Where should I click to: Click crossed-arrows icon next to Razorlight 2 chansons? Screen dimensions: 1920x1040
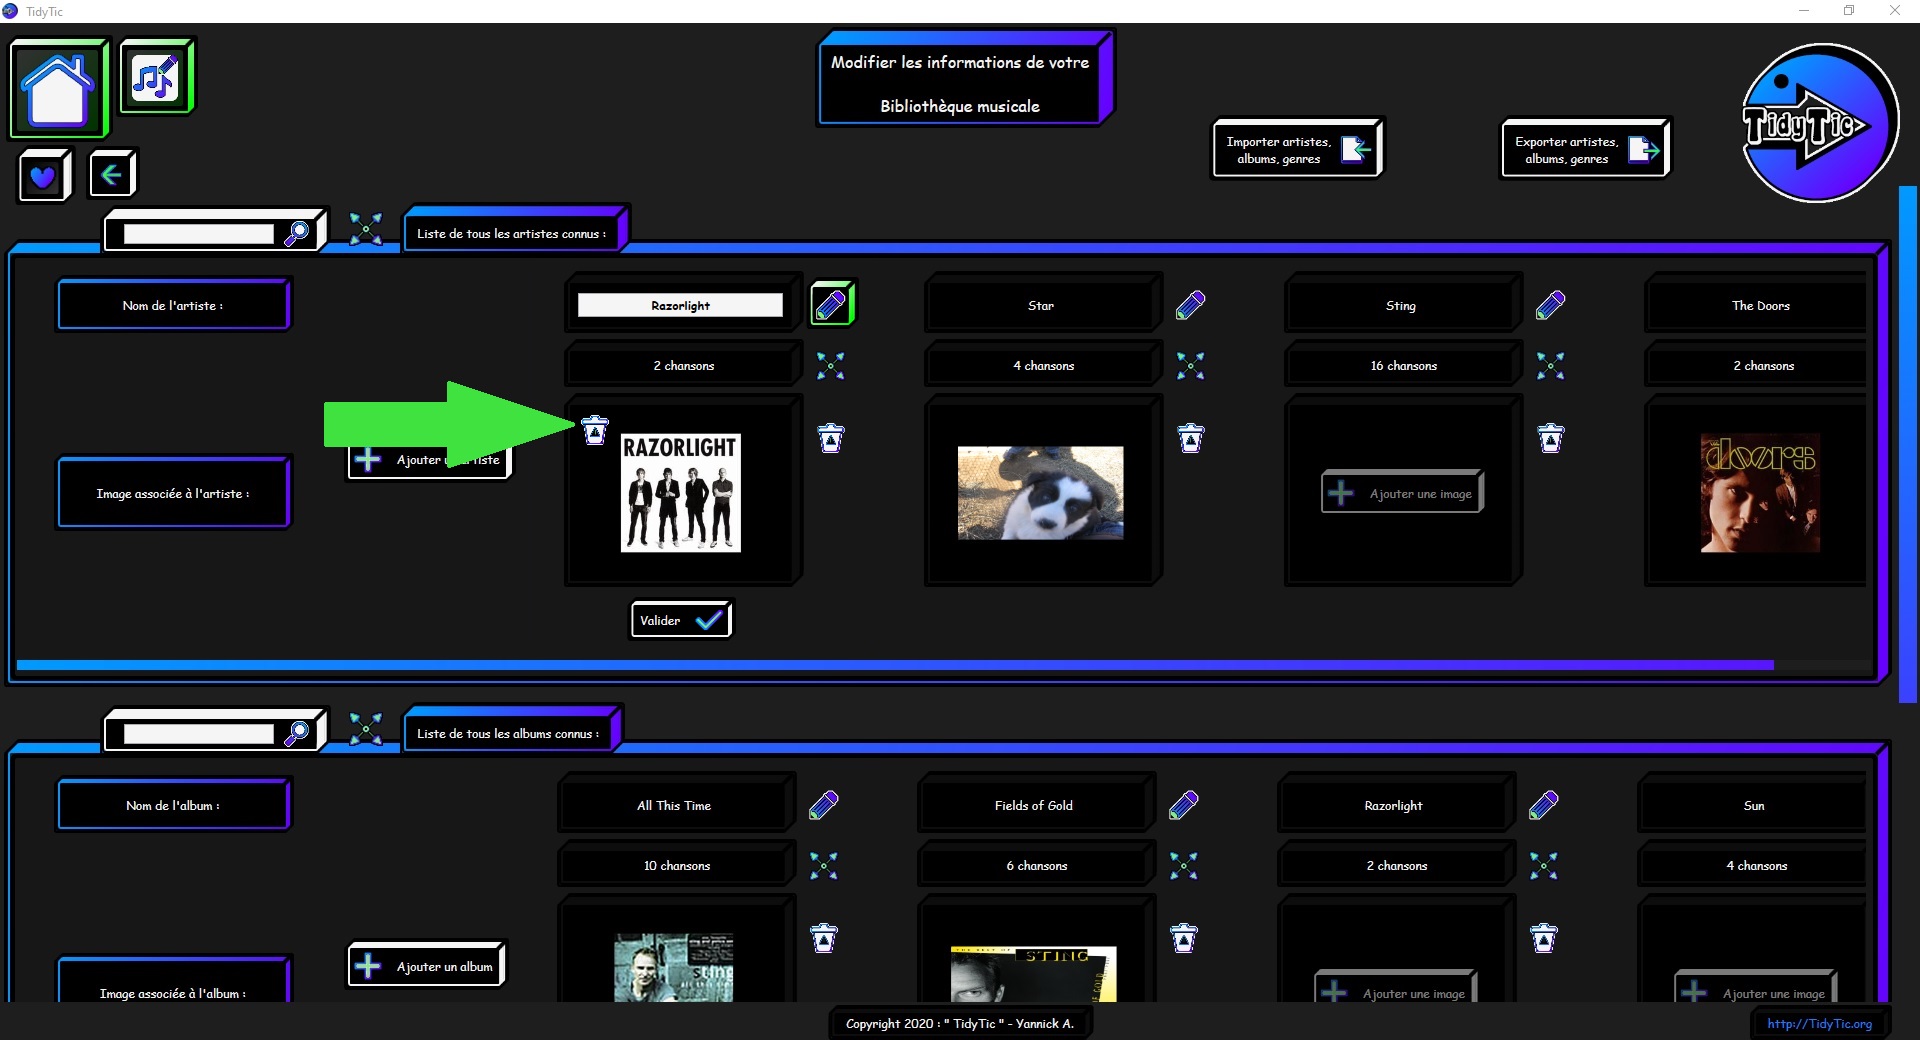(831, 366)
